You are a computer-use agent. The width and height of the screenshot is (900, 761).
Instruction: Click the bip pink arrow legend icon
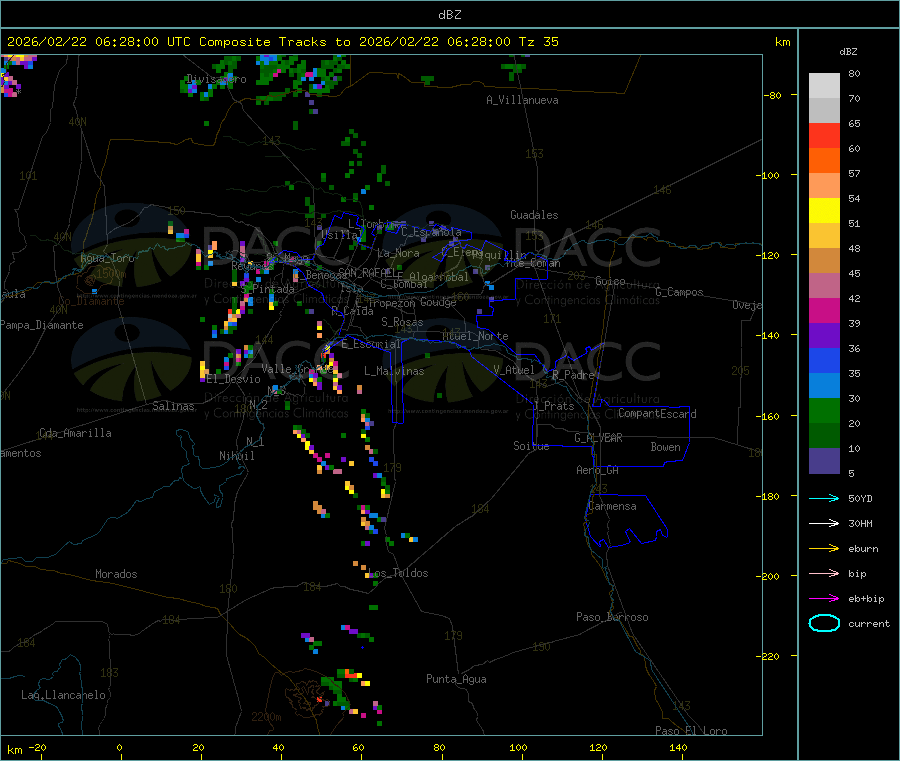824,573
